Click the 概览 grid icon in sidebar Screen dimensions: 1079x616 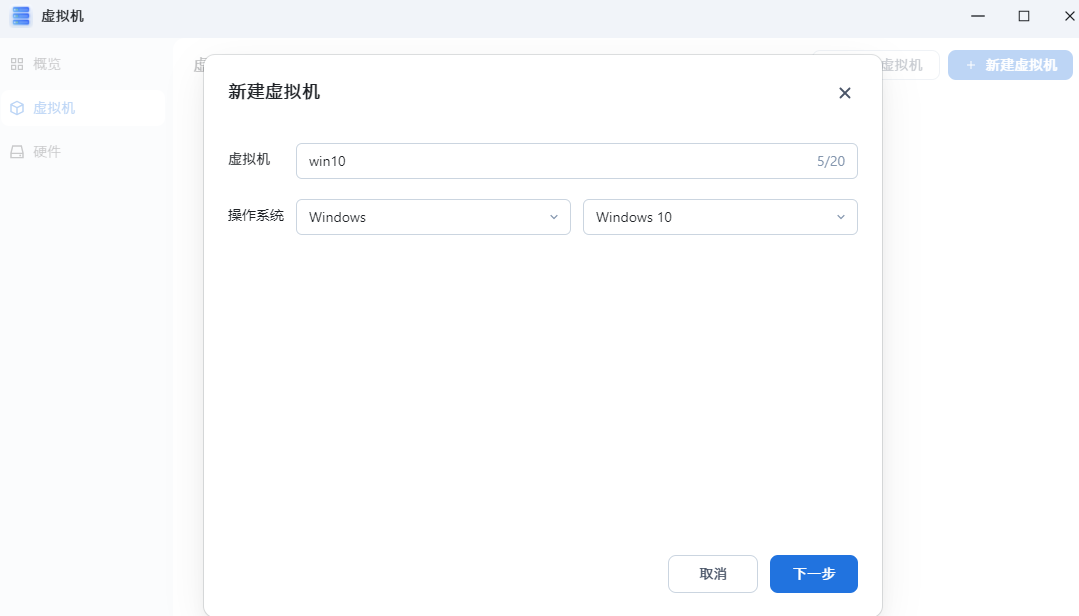click(x=17, y=64)
